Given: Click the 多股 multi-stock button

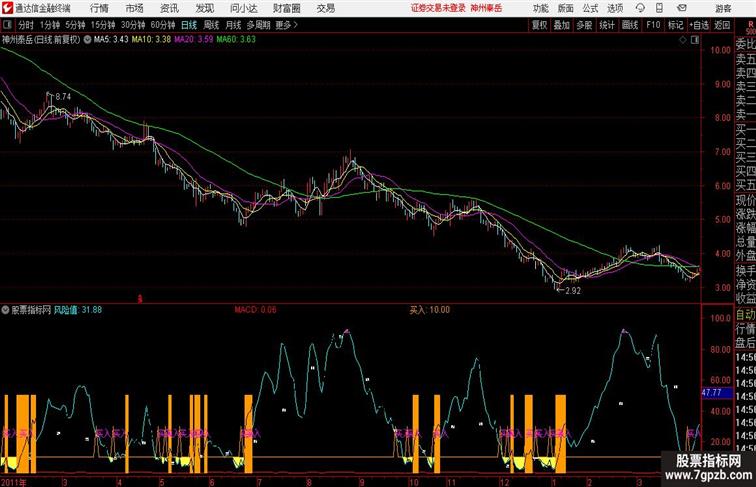Looking at the screenshot, I should (584, 25).
